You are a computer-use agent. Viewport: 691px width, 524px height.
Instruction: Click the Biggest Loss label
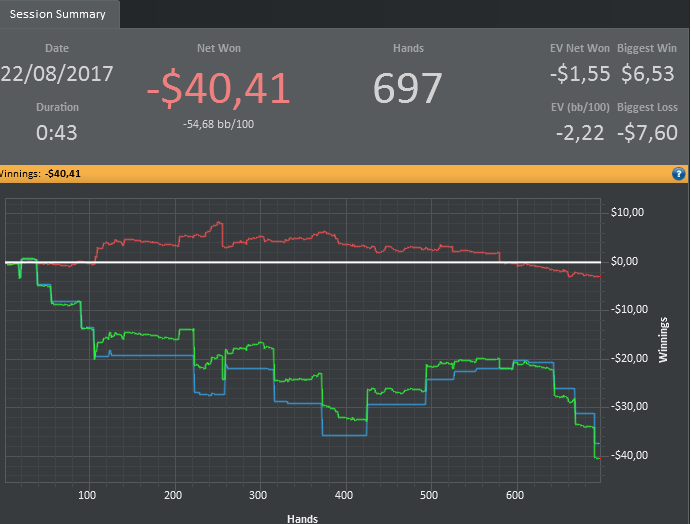click(647, 107)
